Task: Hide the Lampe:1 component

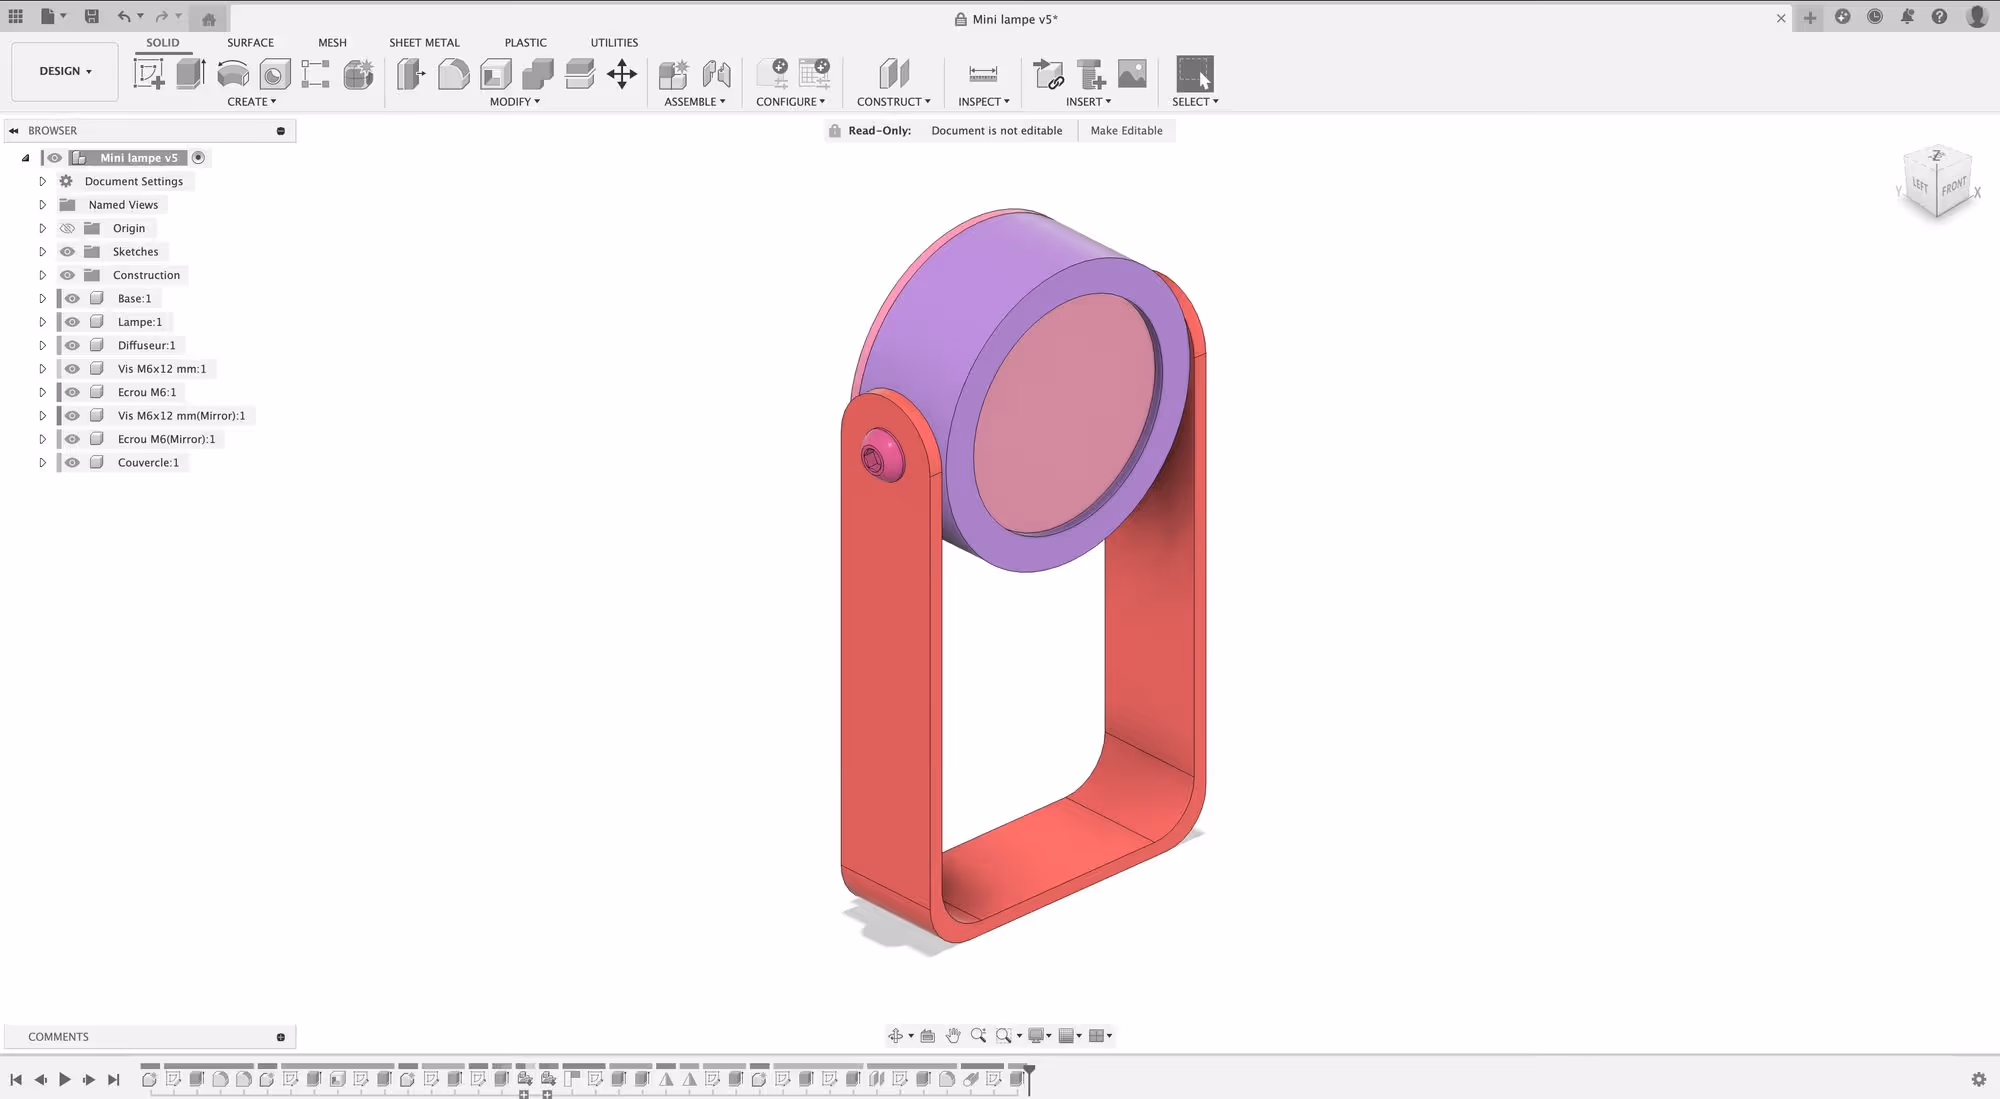Action: coord(72,322)
